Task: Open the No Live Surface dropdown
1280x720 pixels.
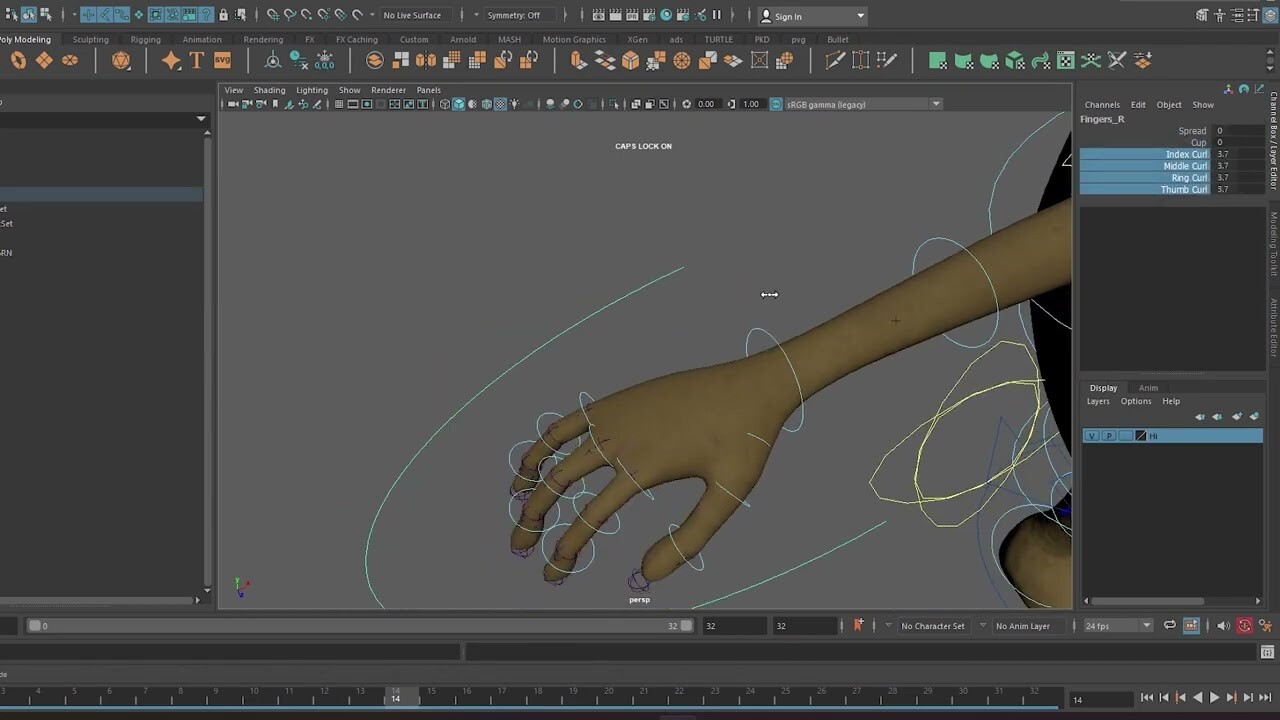Action: pos(413,14)
